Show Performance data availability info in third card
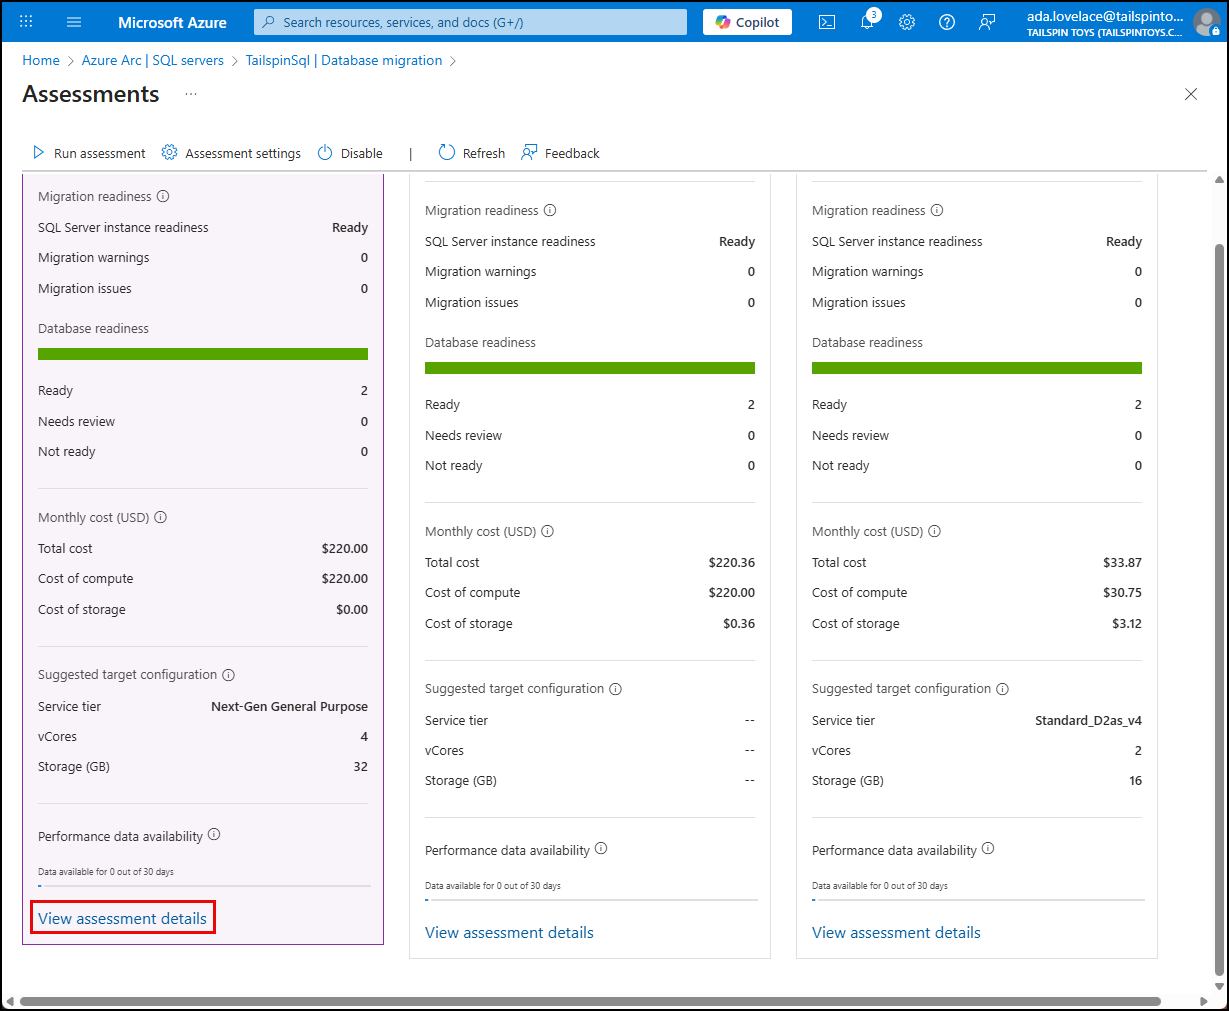The image size is (1229, 1011). pyautogui.click(x=988, y=848)
